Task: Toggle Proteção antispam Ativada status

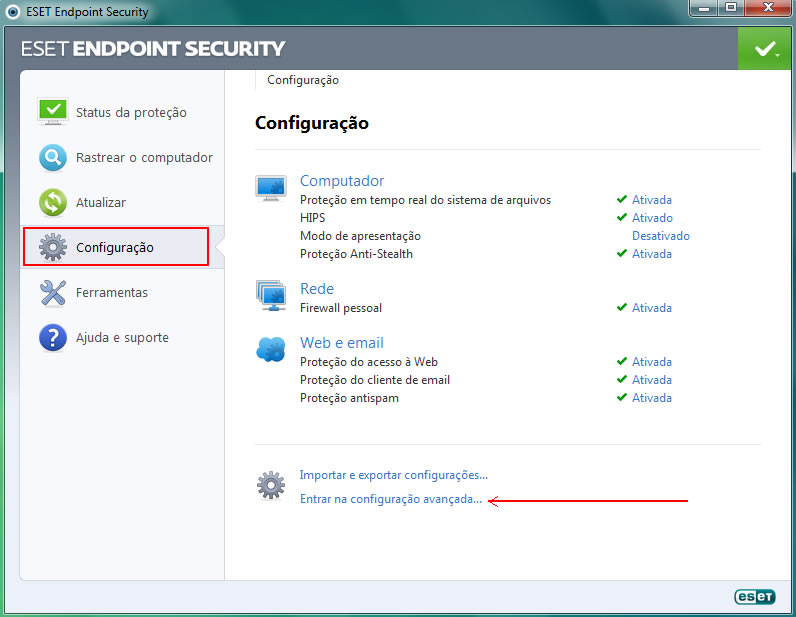Action: [651, 398]
